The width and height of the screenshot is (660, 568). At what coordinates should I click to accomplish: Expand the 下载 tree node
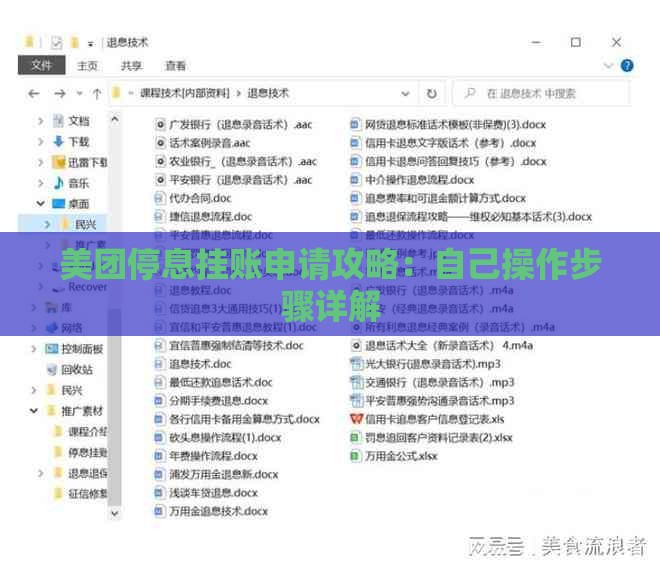(x=40, y=141)
